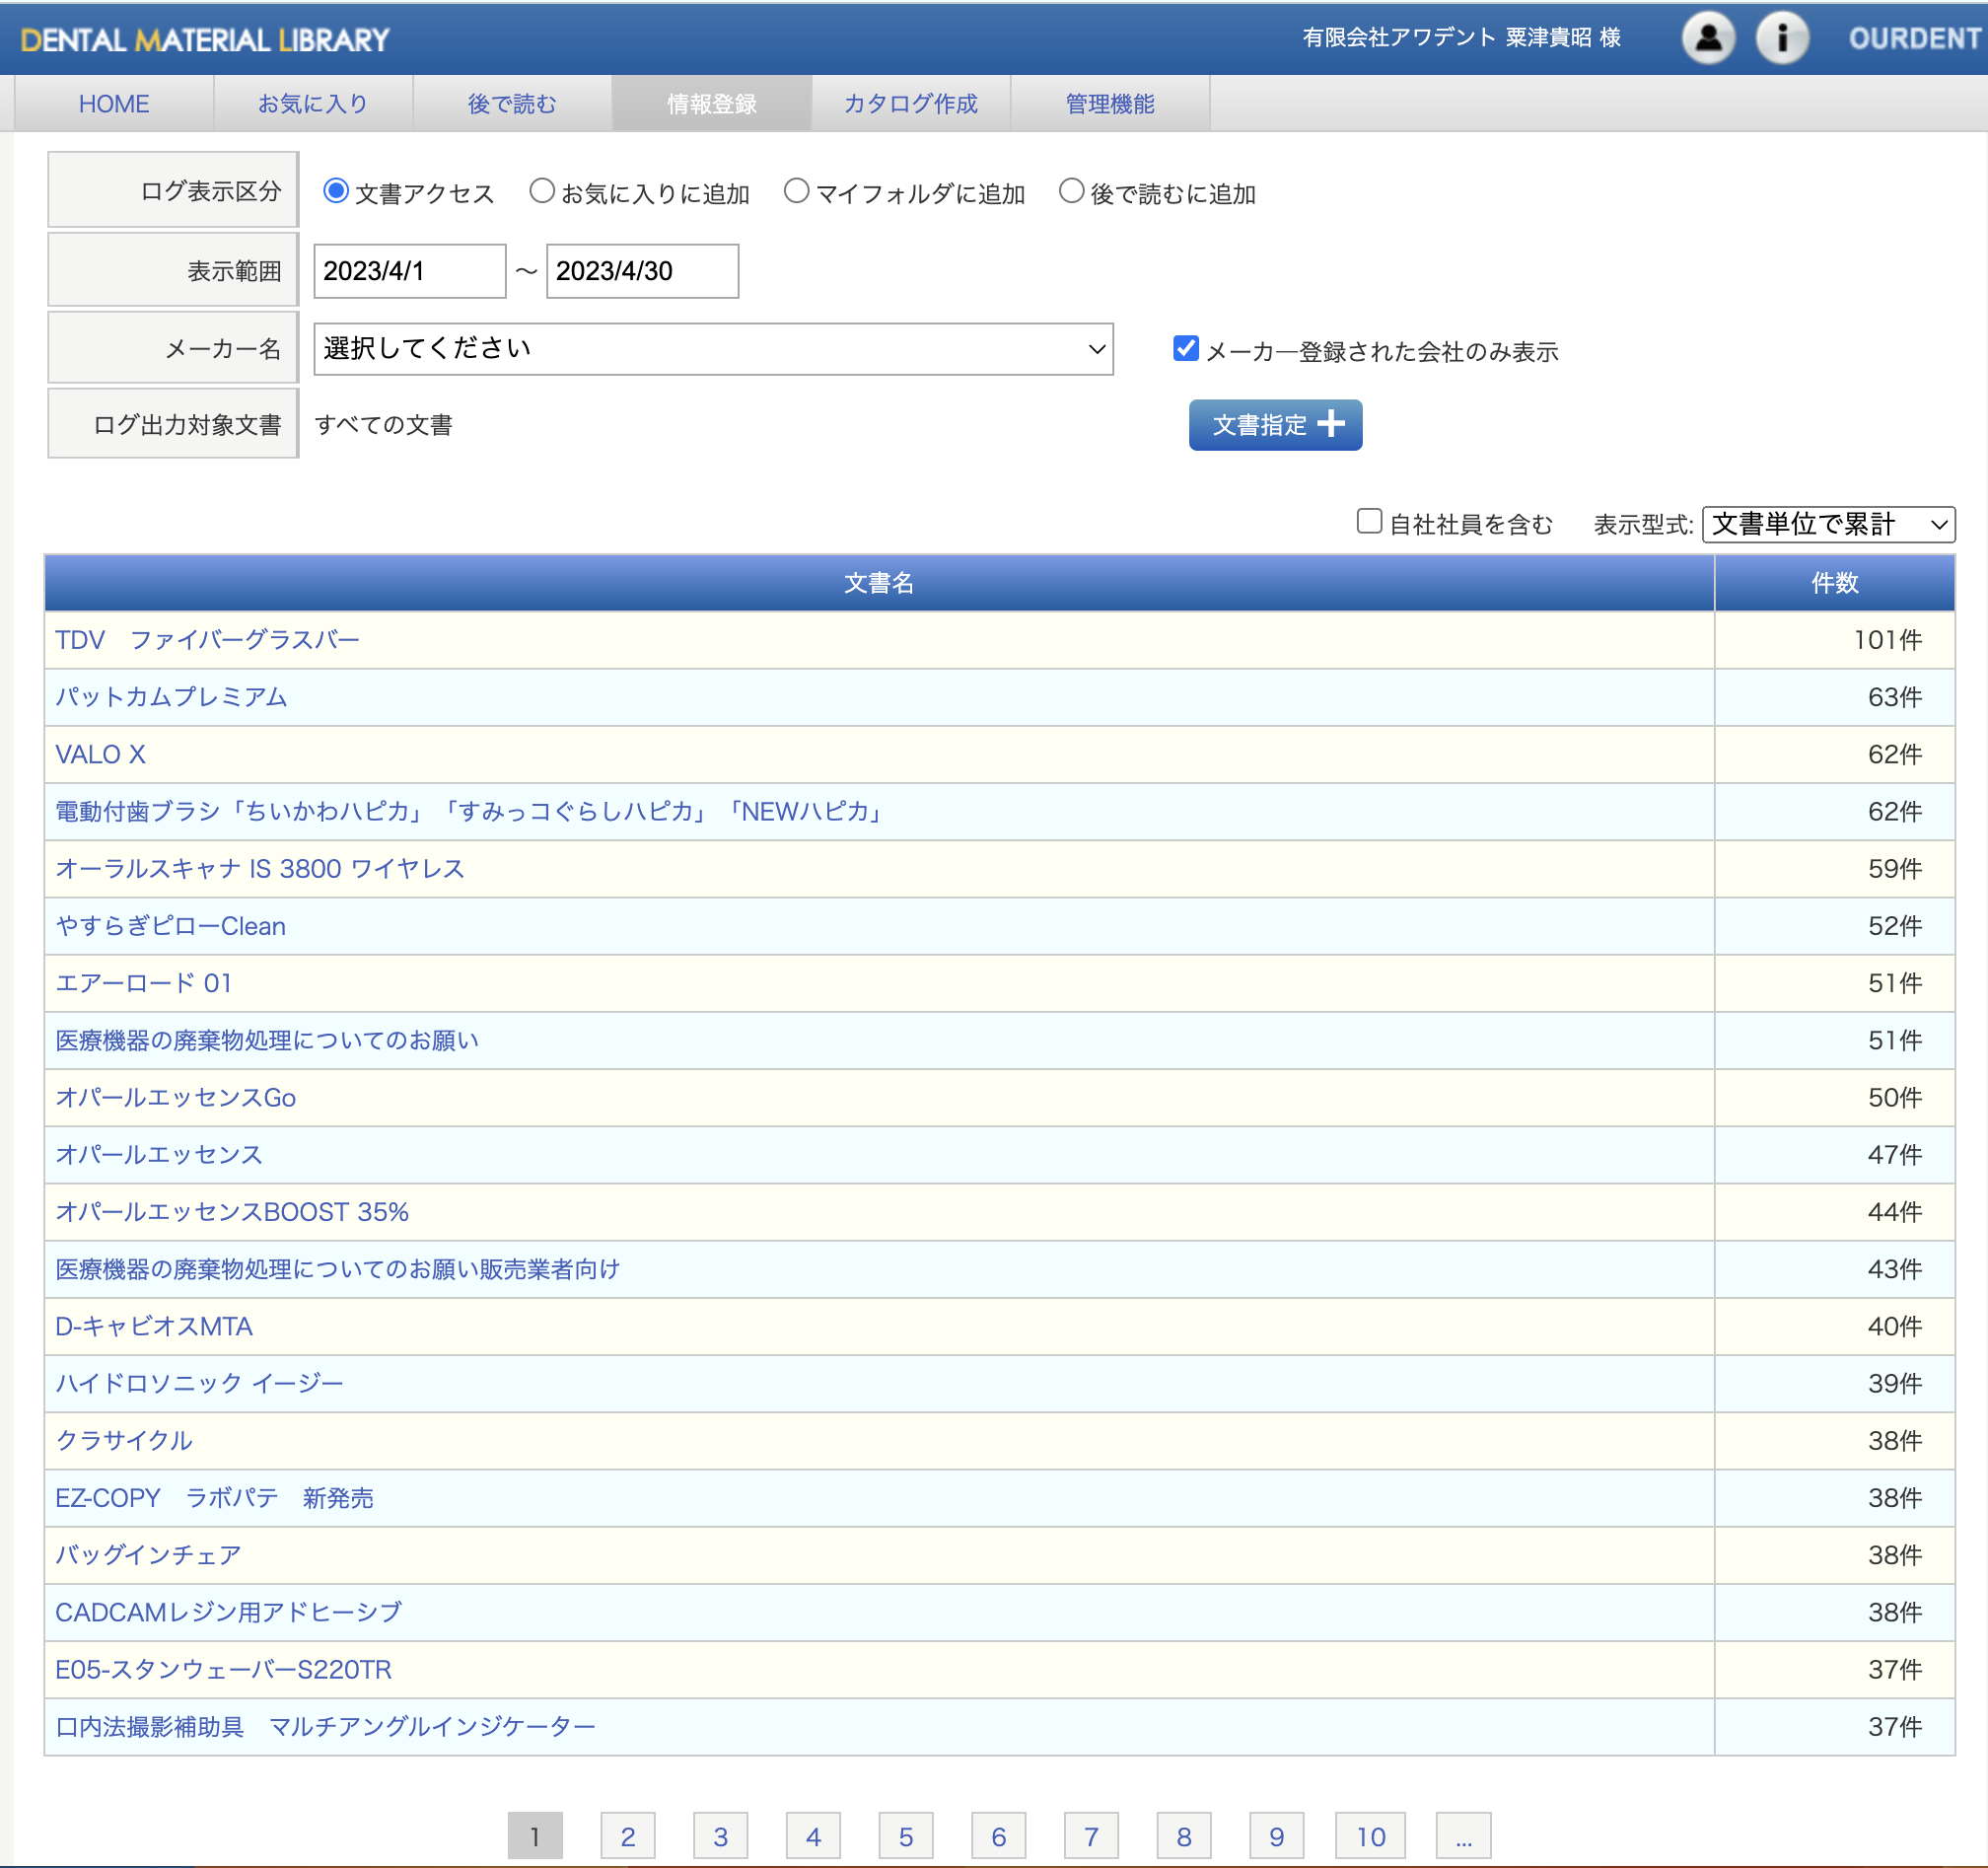This screenshot has width=1988, height=1868.
Task: Go to results page 10
Action: [1371, 1836]
